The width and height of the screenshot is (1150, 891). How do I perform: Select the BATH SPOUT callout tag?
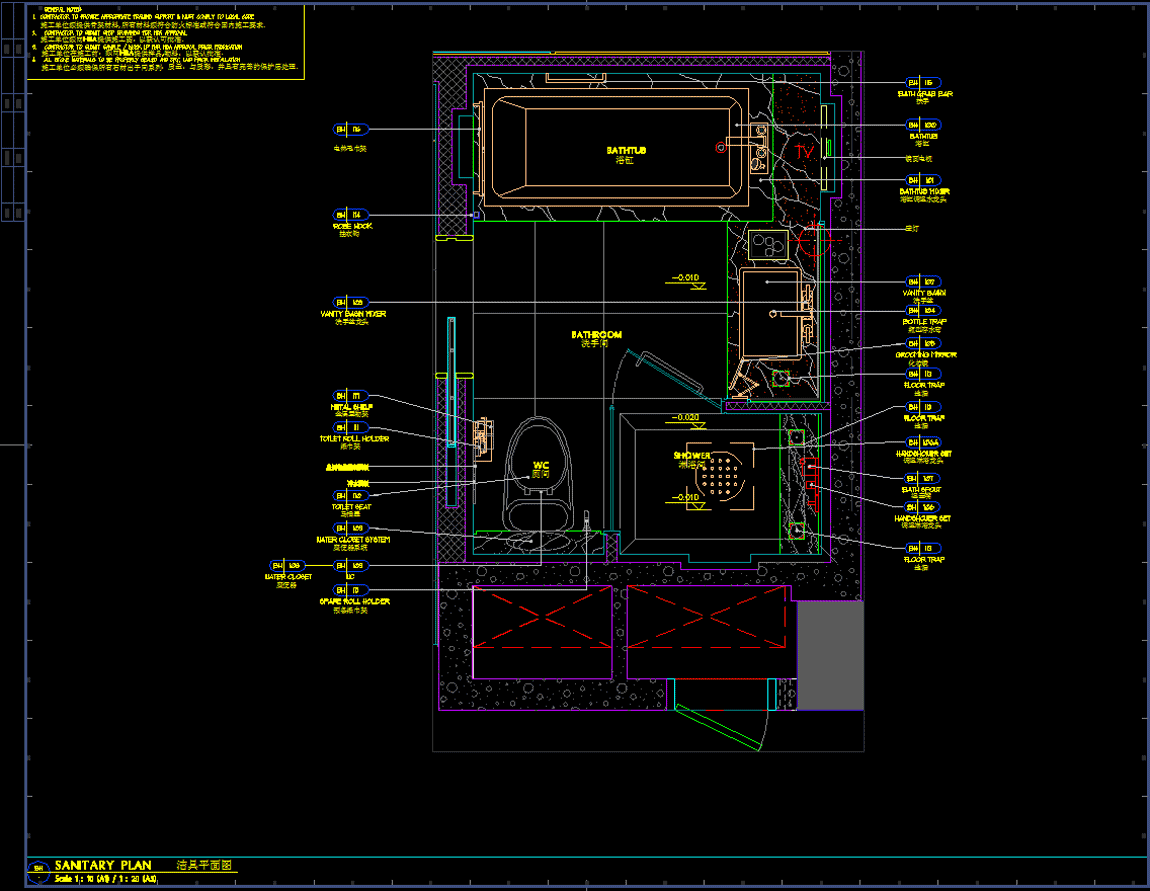[921, 479]
